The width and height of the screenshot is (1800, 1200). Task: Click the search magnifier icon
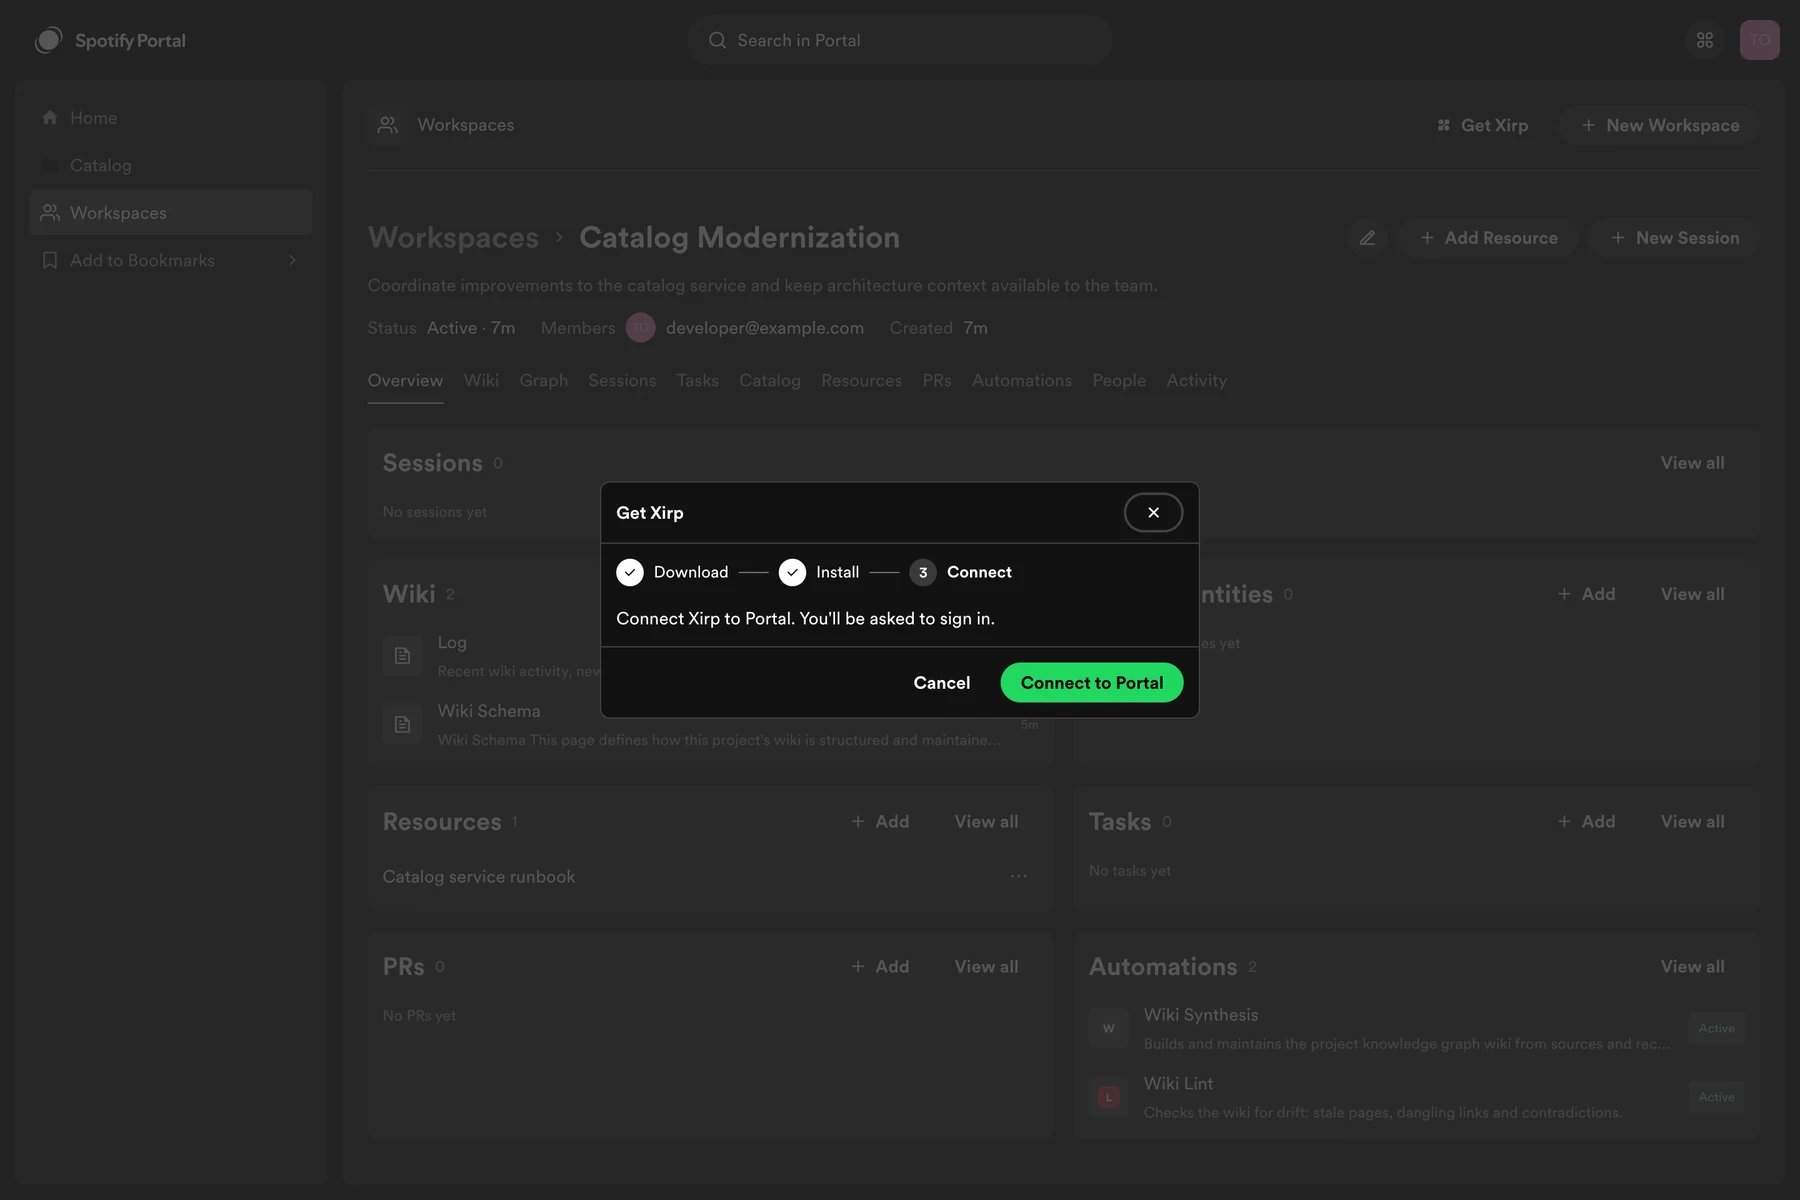pyautogui.click(x=717, y=40)
